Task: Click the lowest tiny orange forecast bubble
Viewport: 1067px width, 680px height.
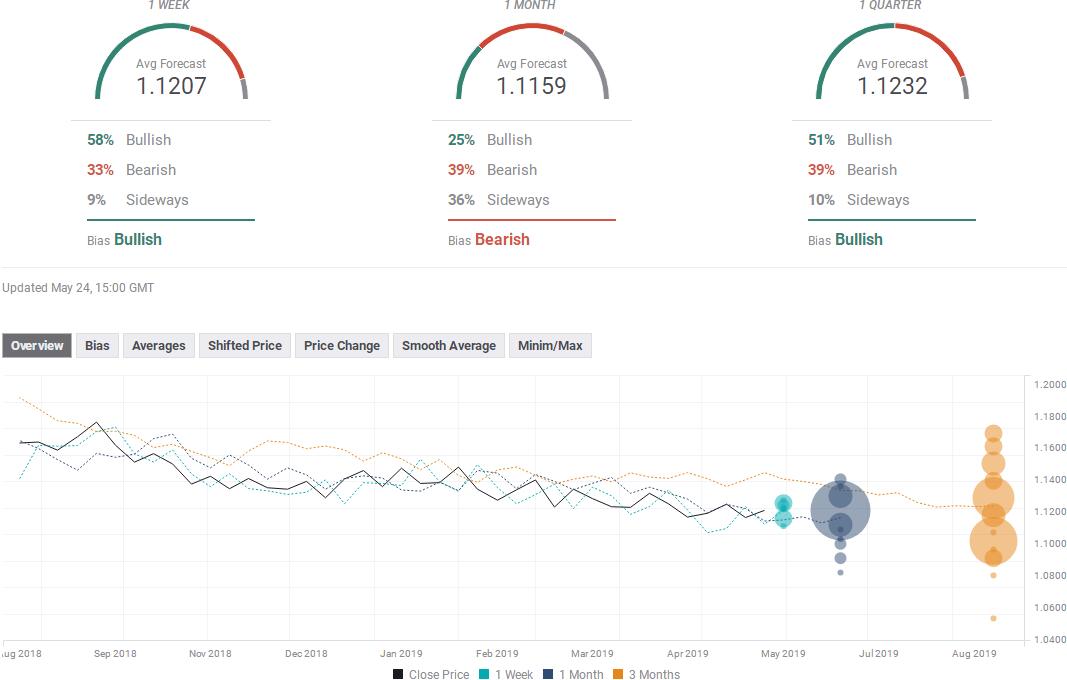Action: (x=993, y=618)
